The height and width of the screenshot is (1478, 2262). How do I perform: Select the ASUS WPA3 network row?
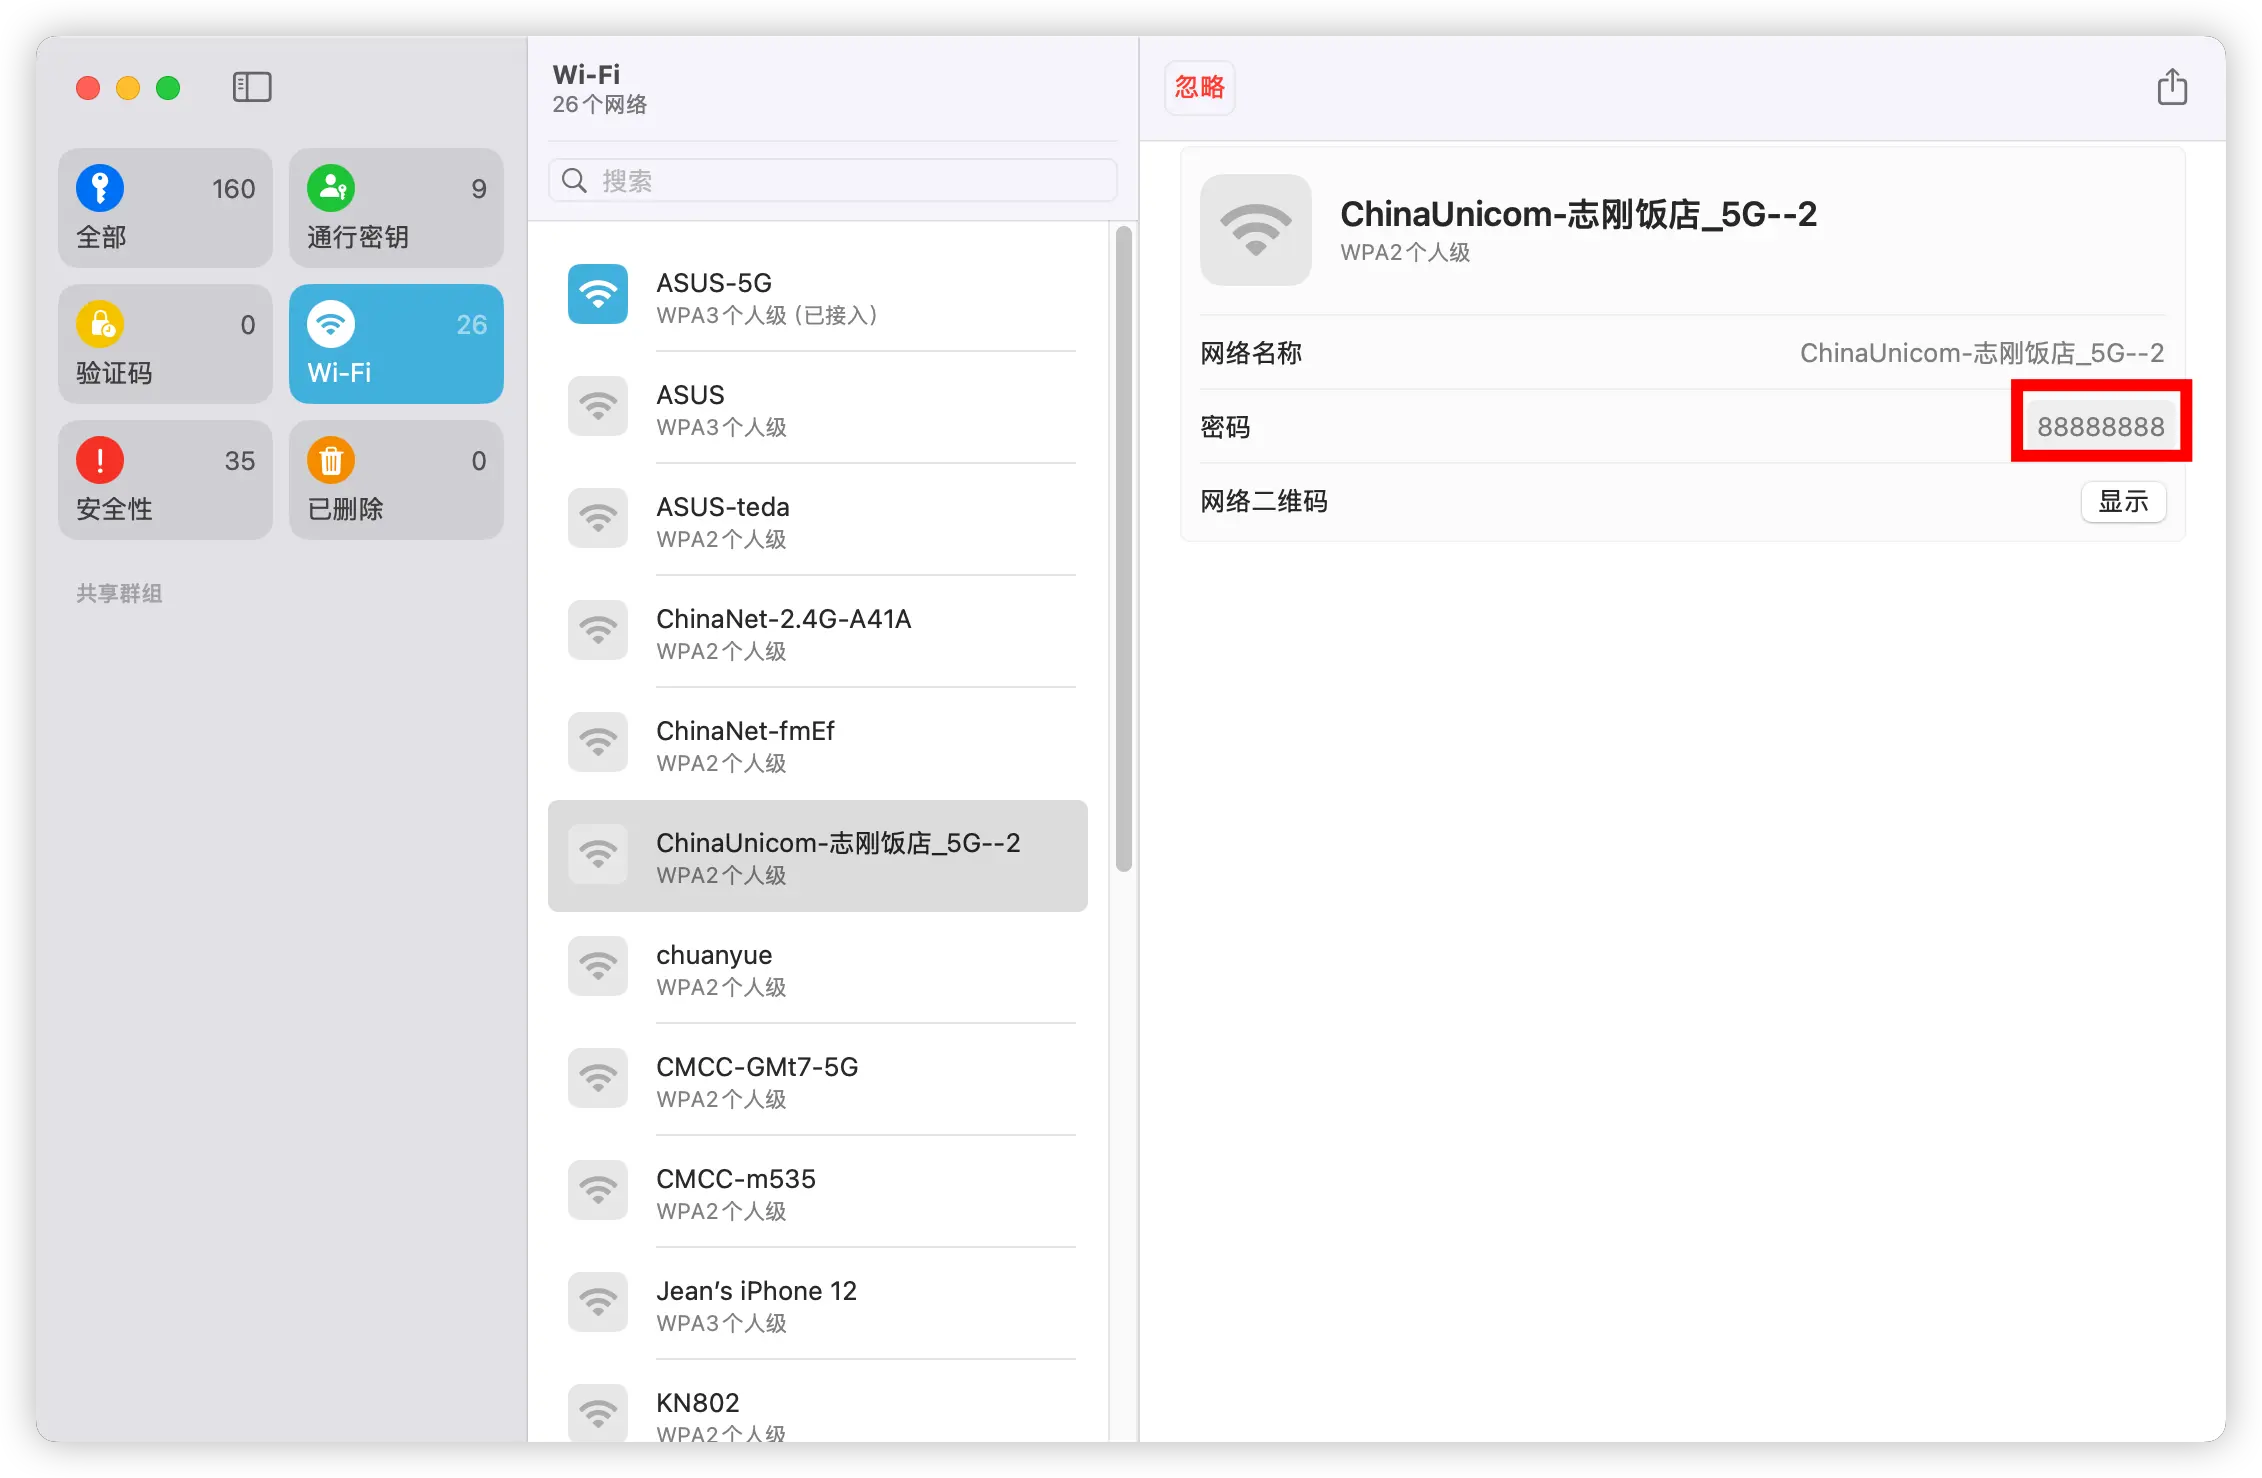[x=818, y=408]
